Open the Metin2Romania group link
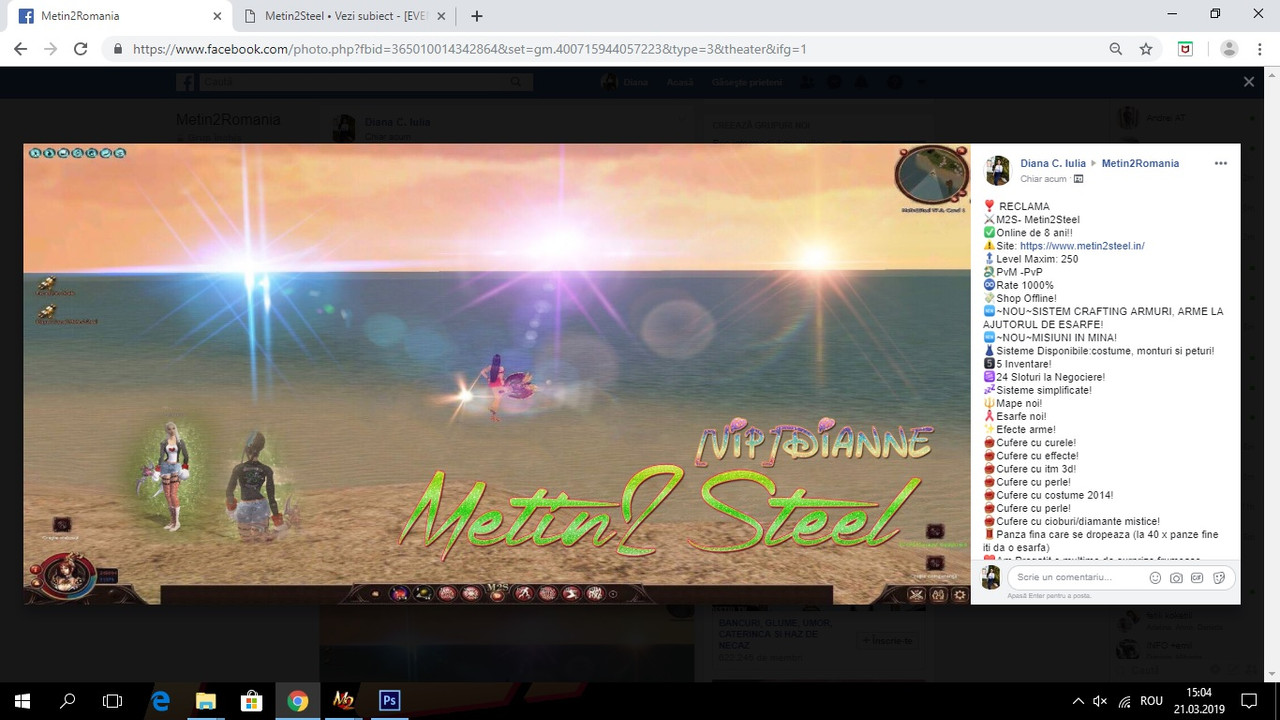Screen dimensions: 1280x720 [x=1140, y=163]
